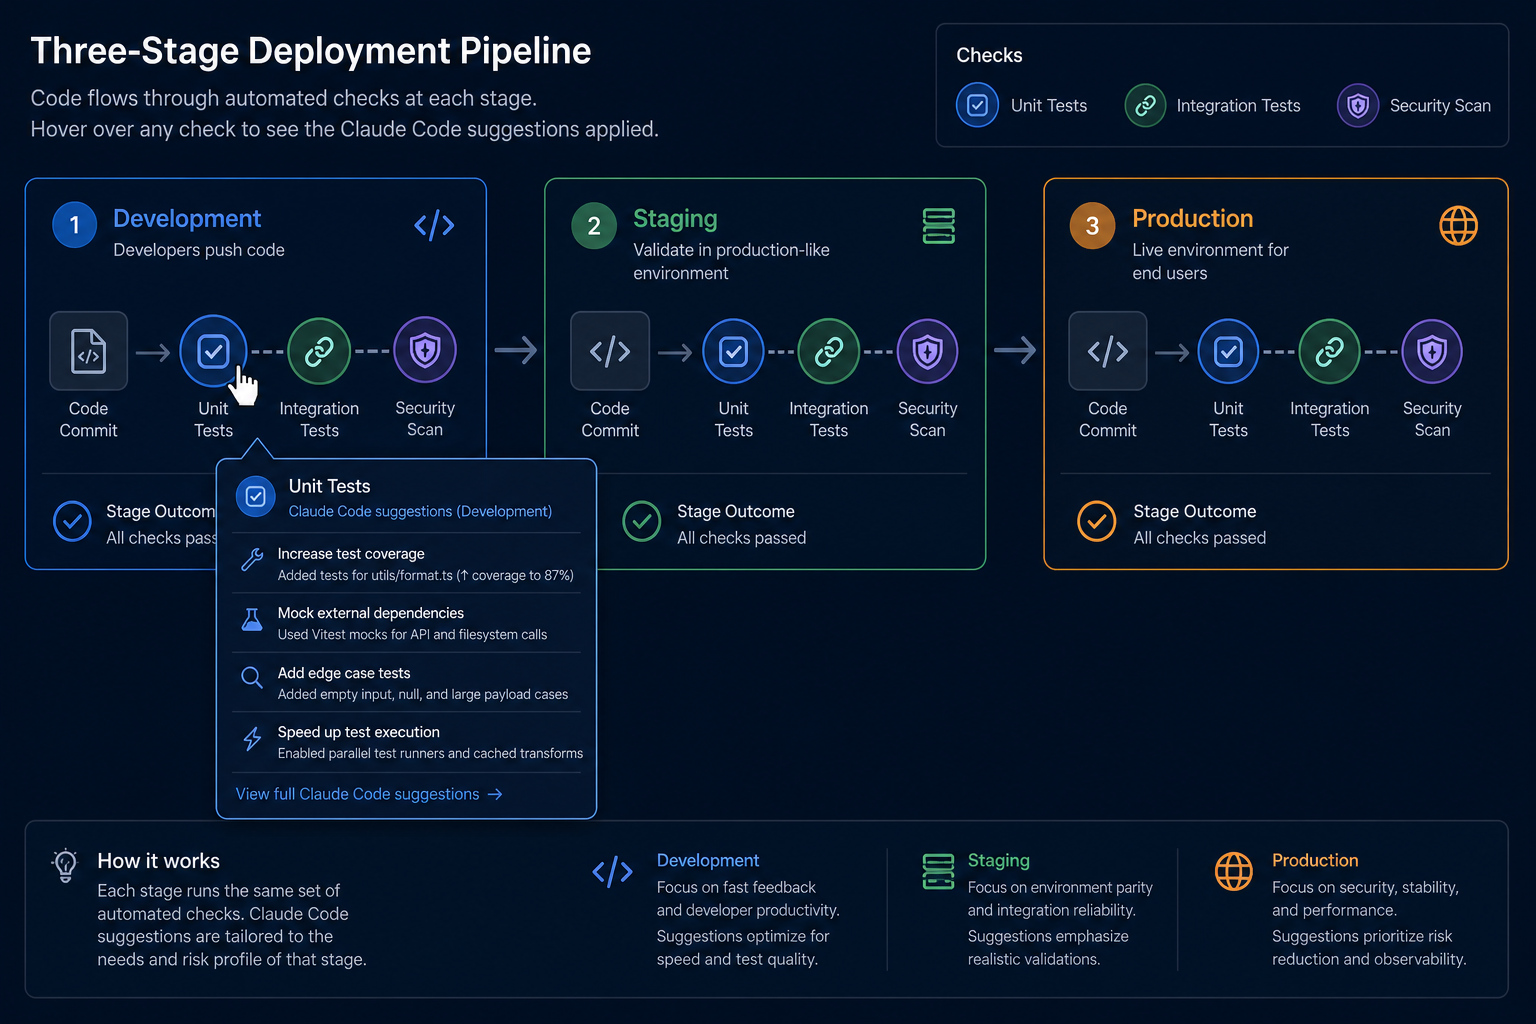Screen dimensions: 1536x1024
Task: Click the Development Code Commit file icon
Action: pos(88,351)
